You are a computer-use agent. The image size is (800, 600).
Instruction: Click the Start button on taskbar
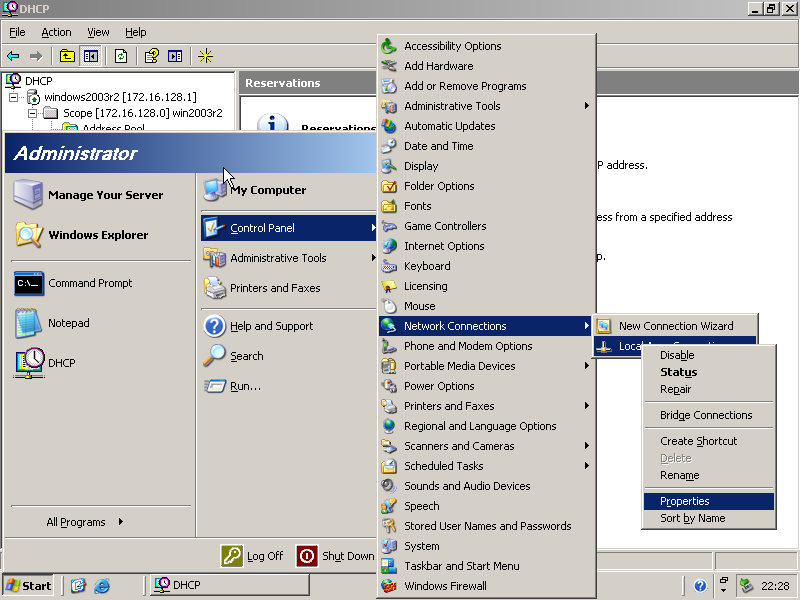(29, 586)
